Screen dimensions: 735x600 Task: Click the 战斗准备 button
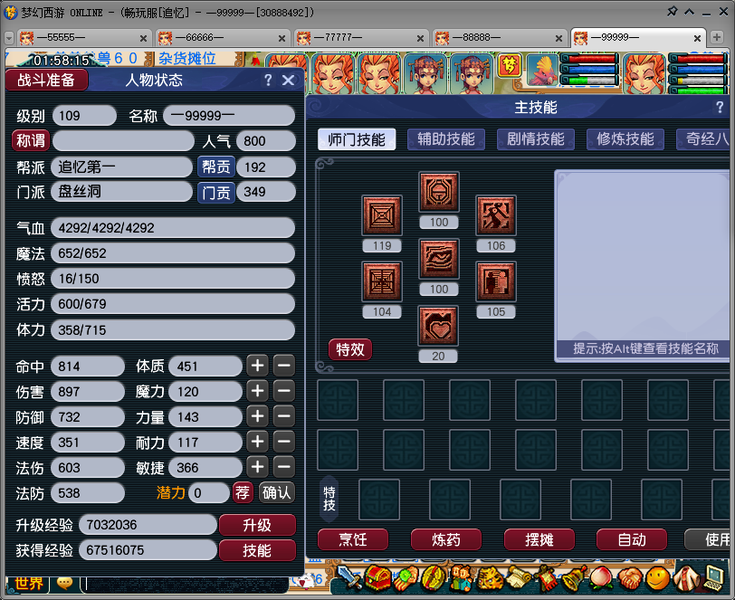tap(46, 80)
